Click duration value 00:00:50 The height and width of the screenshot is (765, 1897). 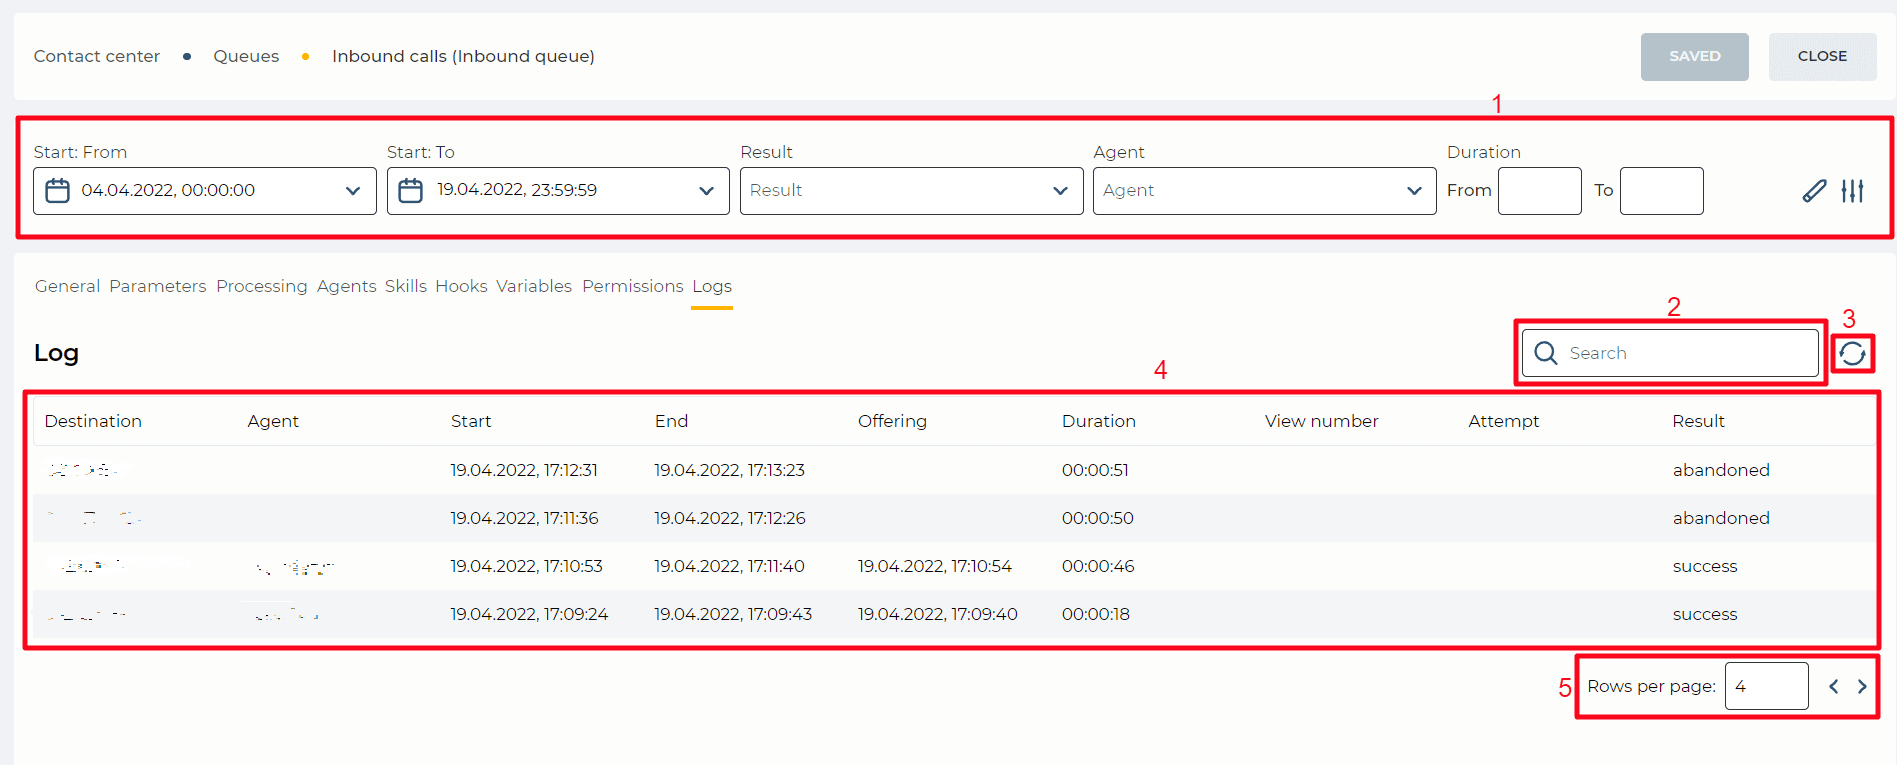click(x=1098, y=518)
